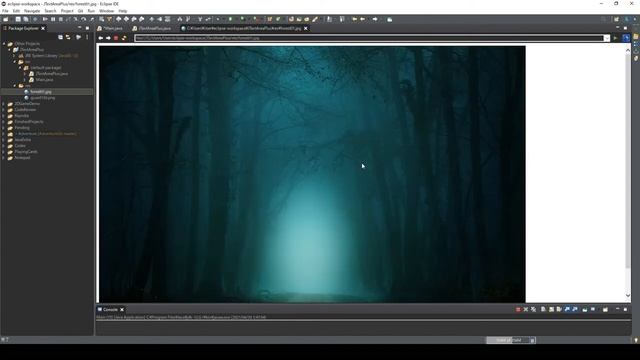This screenshot has width=640, height=360.
Task: Select forest01.jpg in Package Explorer
Action: 41,92
